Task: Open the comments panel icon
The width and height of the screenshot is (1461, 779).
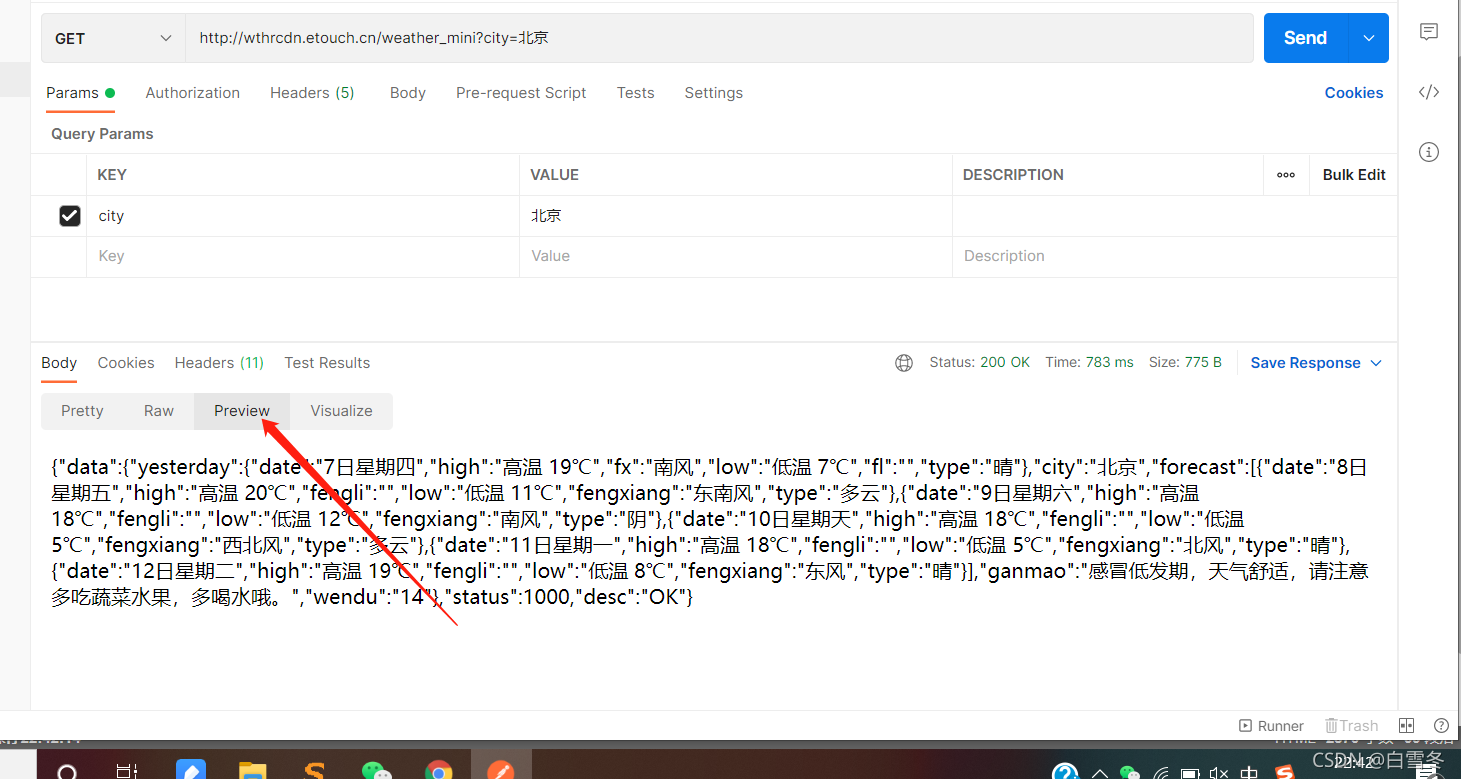Action: [x=1429, y=32]
